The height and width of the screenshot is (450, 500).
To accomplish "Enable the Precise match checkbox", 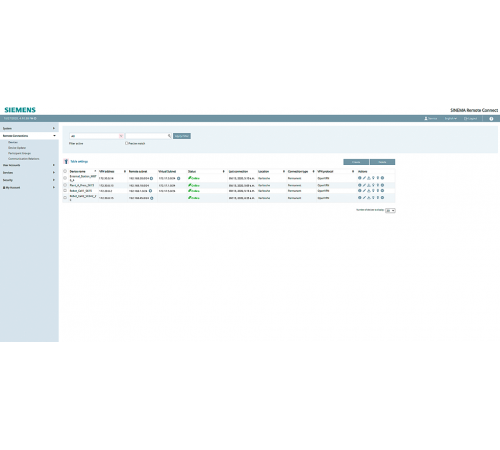I will pos(126,143).
